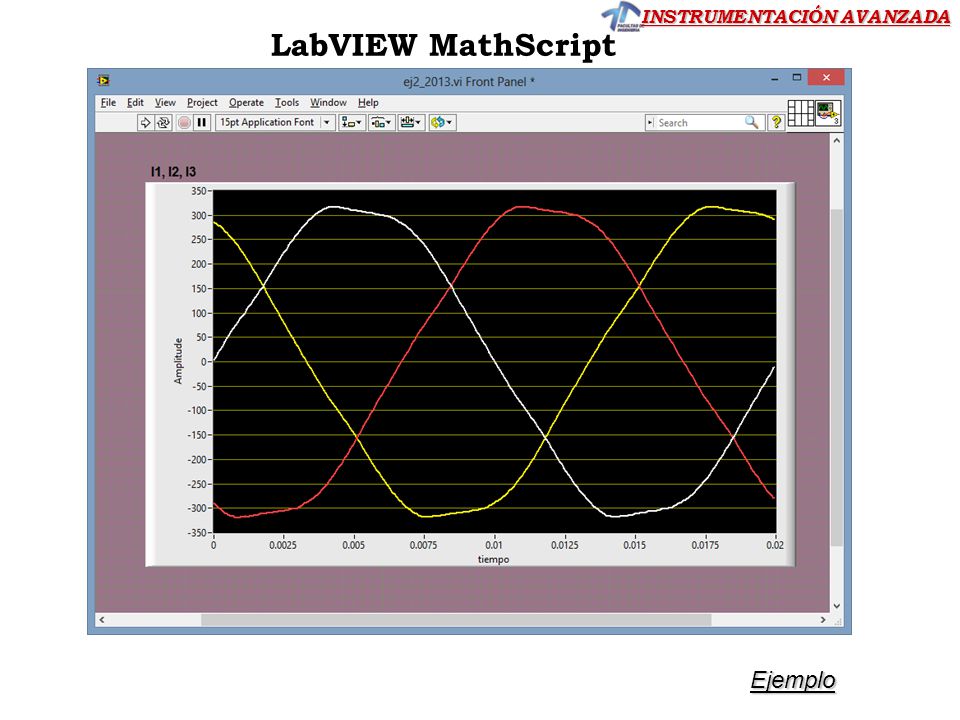Open the Distribute Objects dropdown
The width and height of the screenshot is (960, 720).
[381, 122]
